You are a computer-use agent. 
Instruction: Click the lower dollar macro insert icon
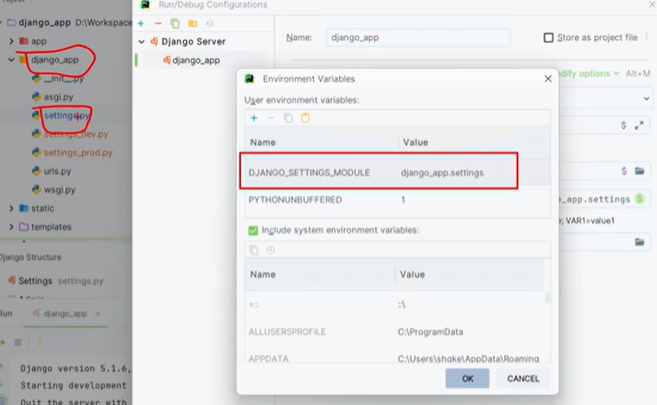click(x=624, y=171)
